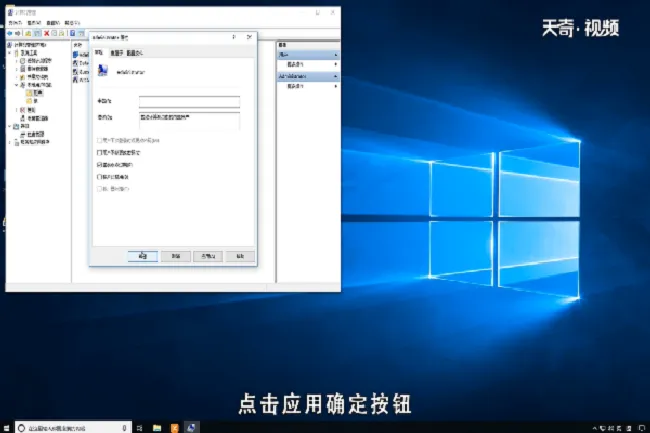Collapse the 用户 section in Actions pane
The height and width of the screenshot is (433, 650).
(x=336, y=55)
